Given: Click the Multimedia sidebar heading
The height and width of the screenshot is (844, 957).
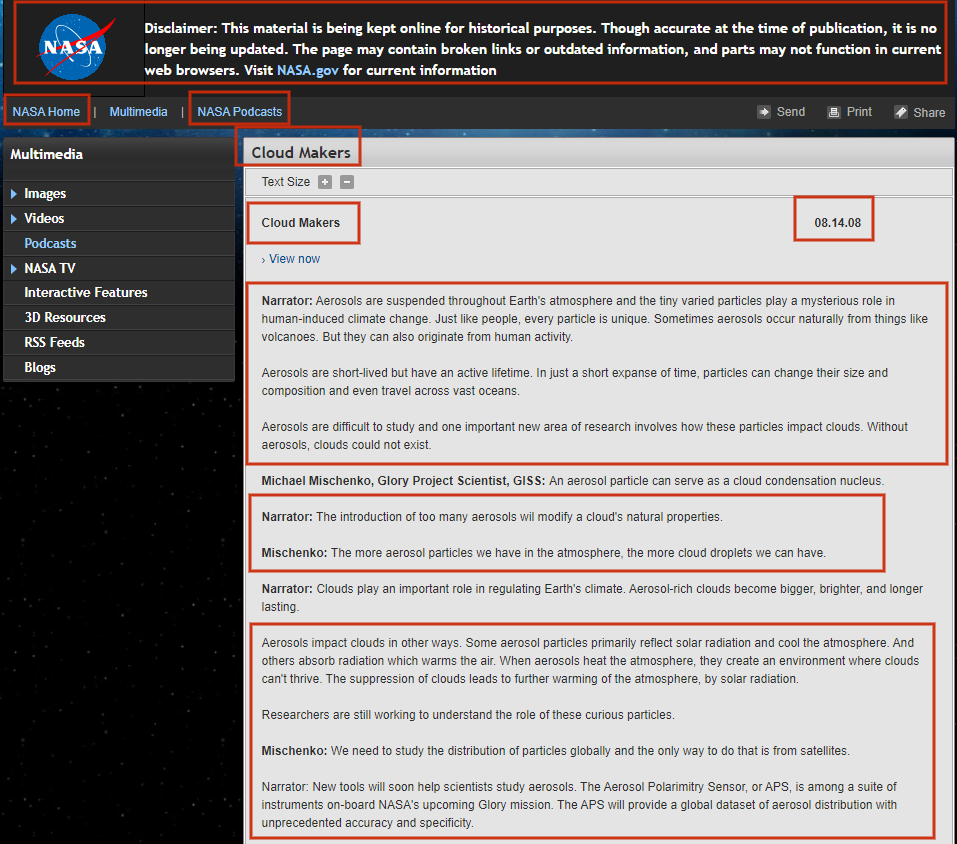Looking at the screenshot, I should pos(46,154).
